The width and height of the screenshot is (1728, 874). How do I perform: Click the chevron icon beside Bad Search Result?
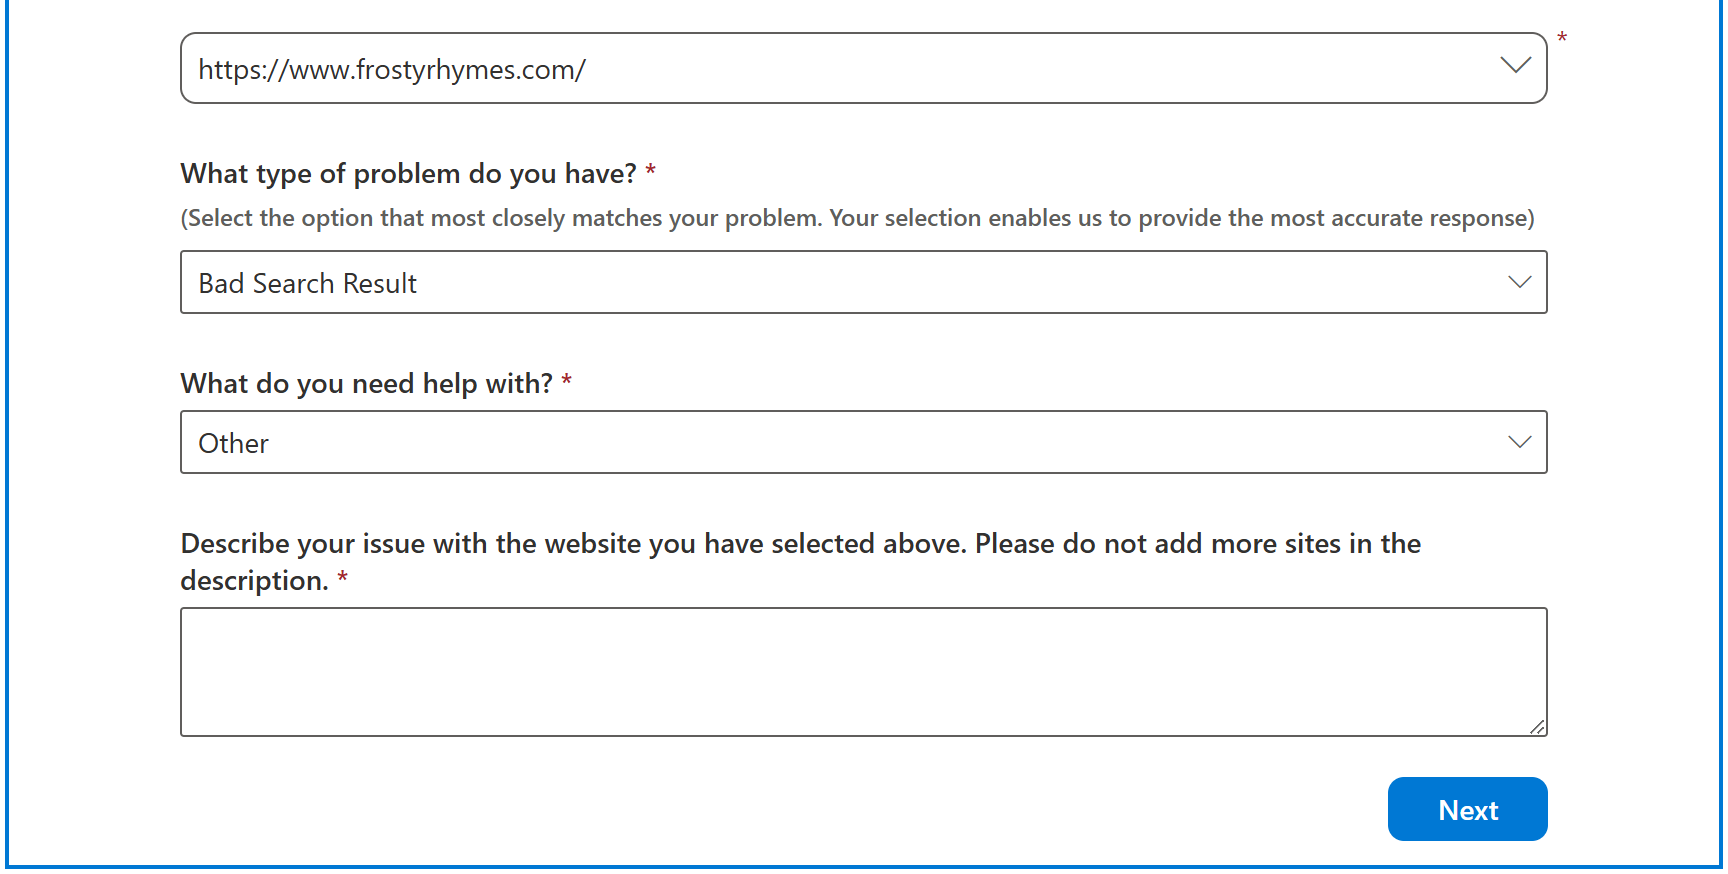point(1519,282)
